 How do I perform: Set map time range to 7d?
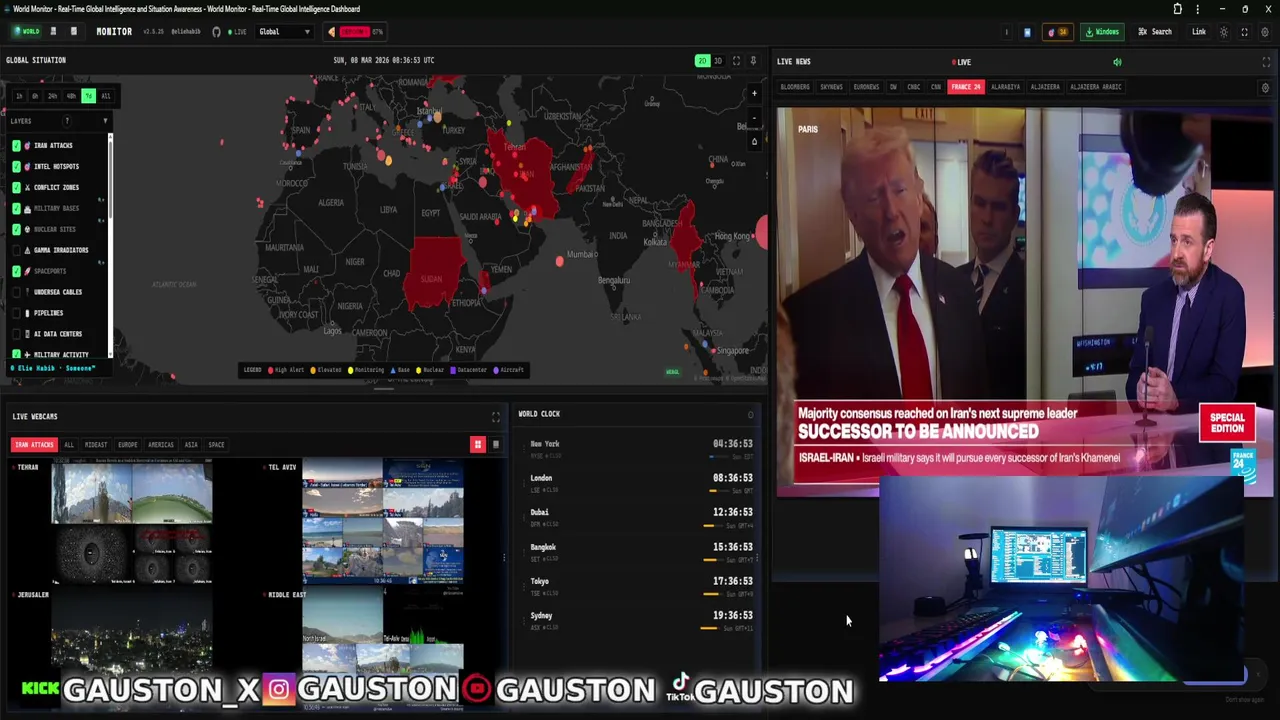point(88,96)
